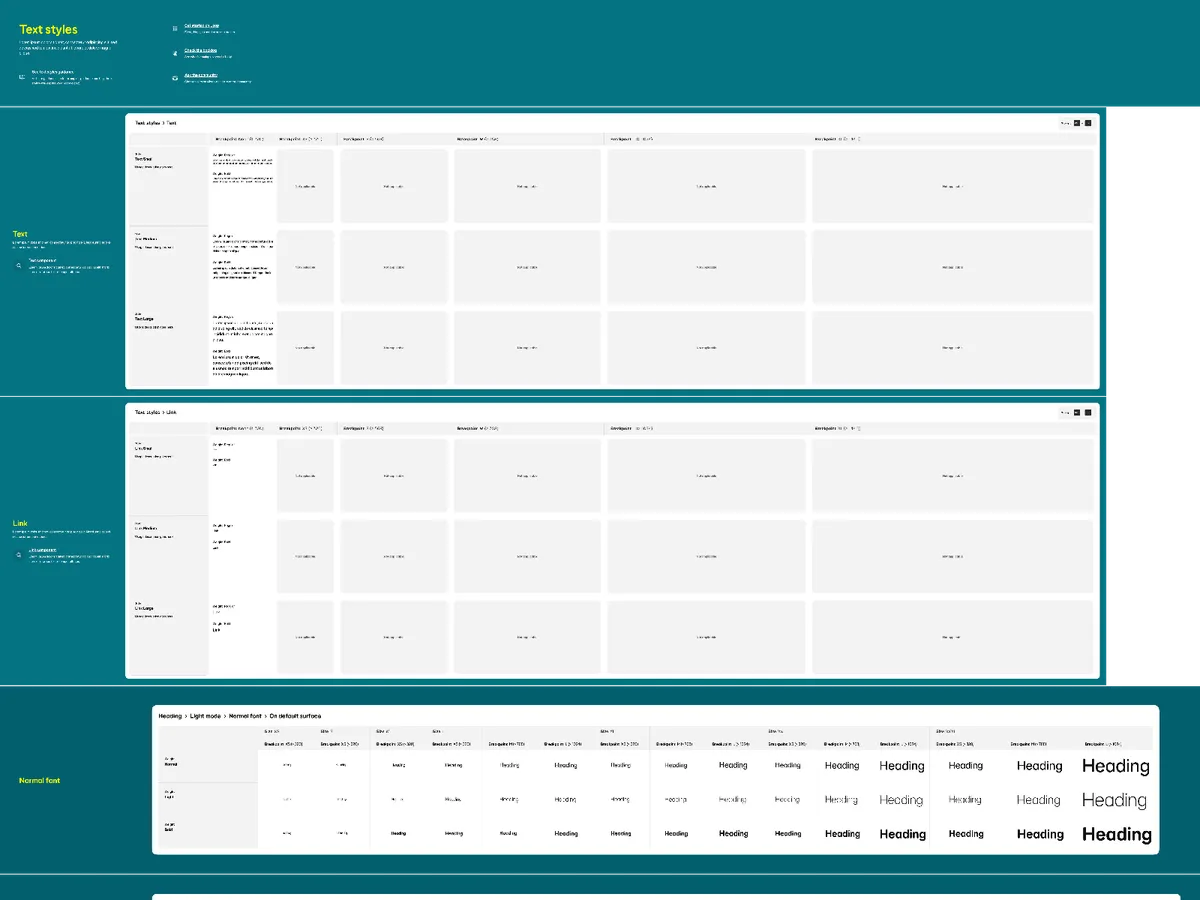Click the Text/Small row label
The height and width of the screenshot is (900, 1200).
(144, 158)
